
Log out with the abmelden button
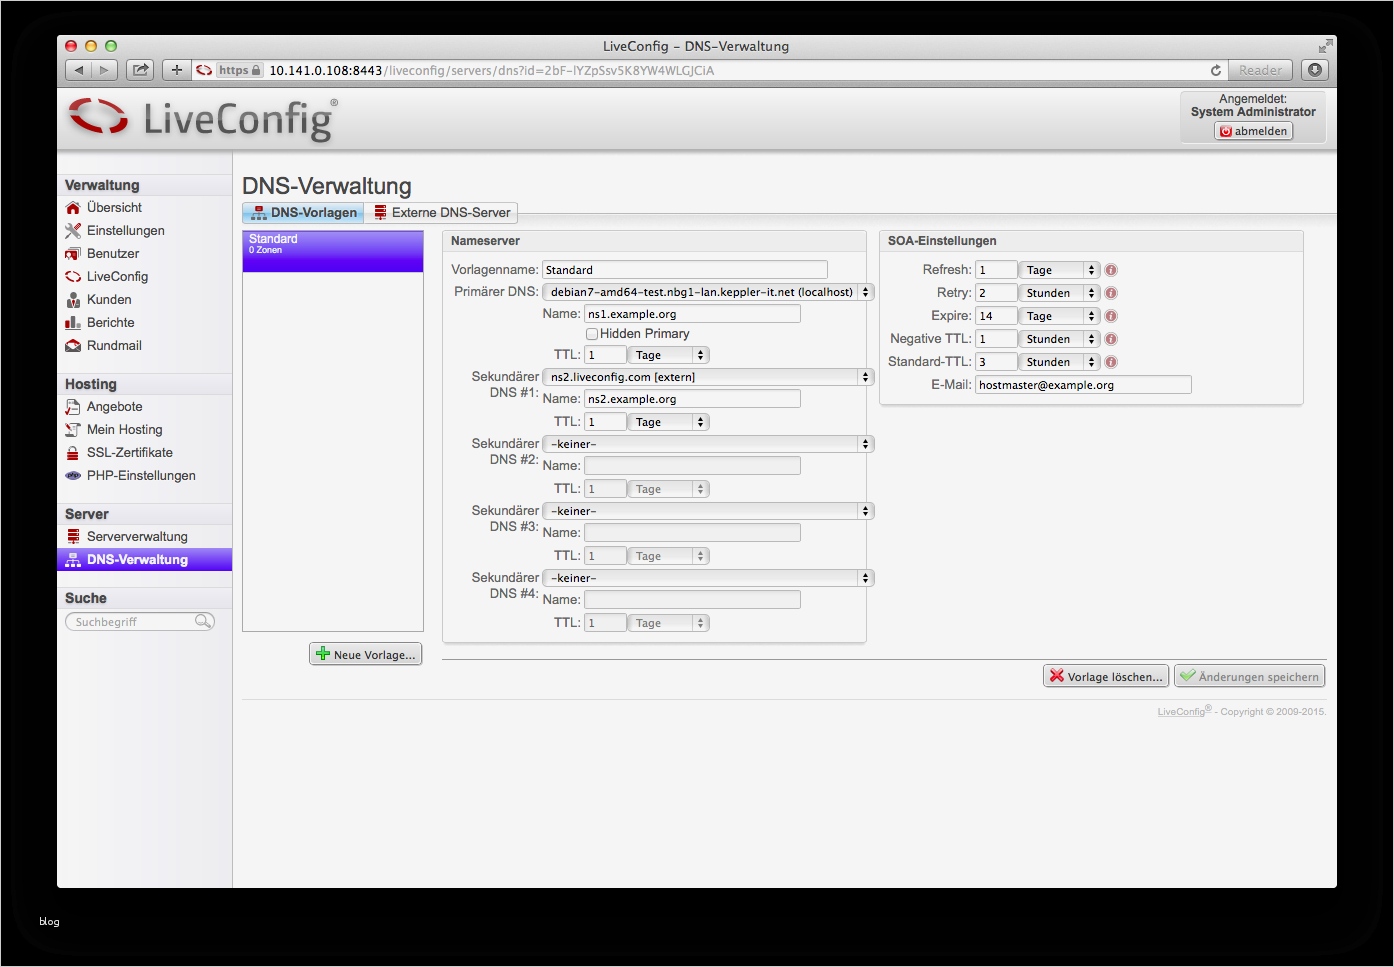(x=1254, y=131)
